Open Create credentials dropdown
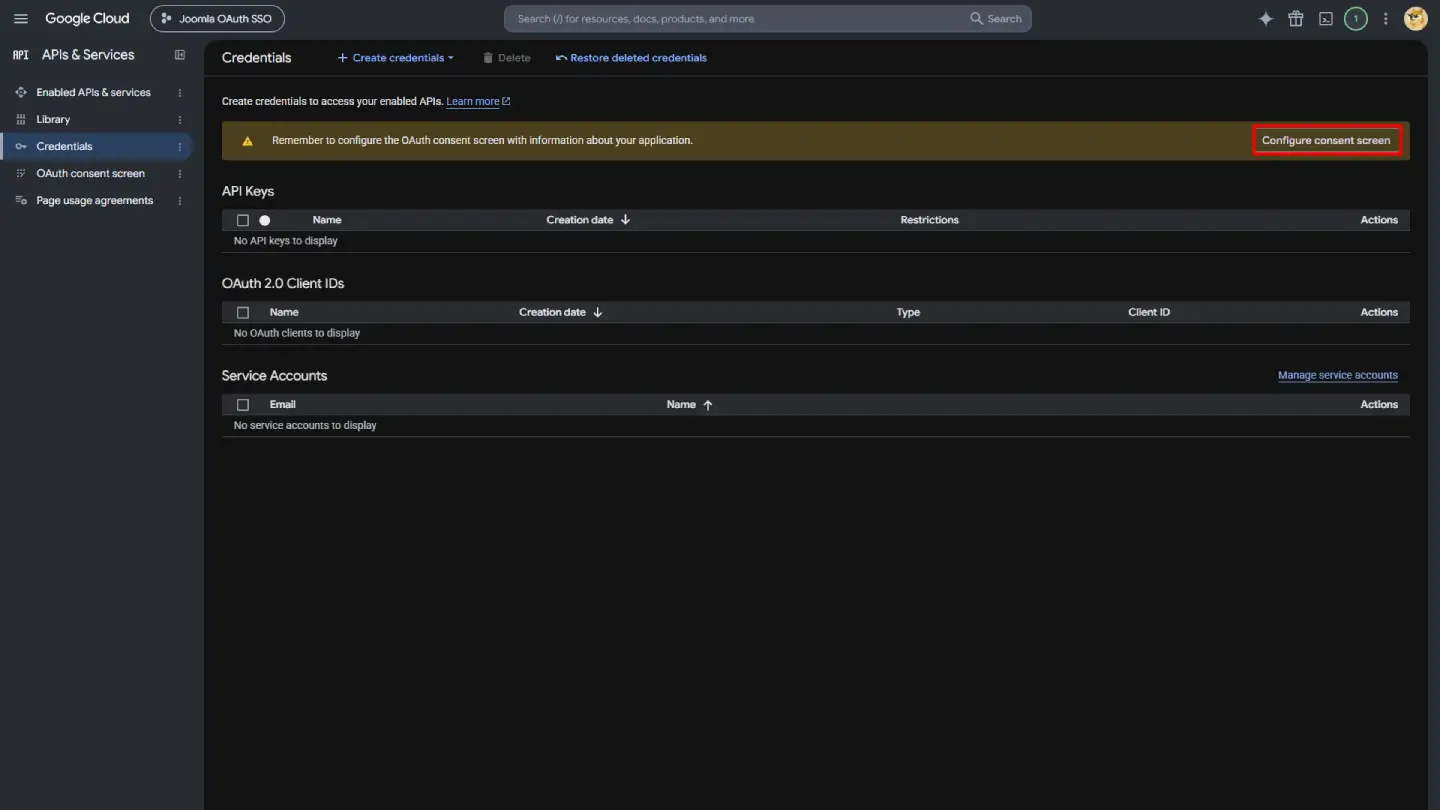Screen dimensions: 1440x810 (x=396, y=58)
